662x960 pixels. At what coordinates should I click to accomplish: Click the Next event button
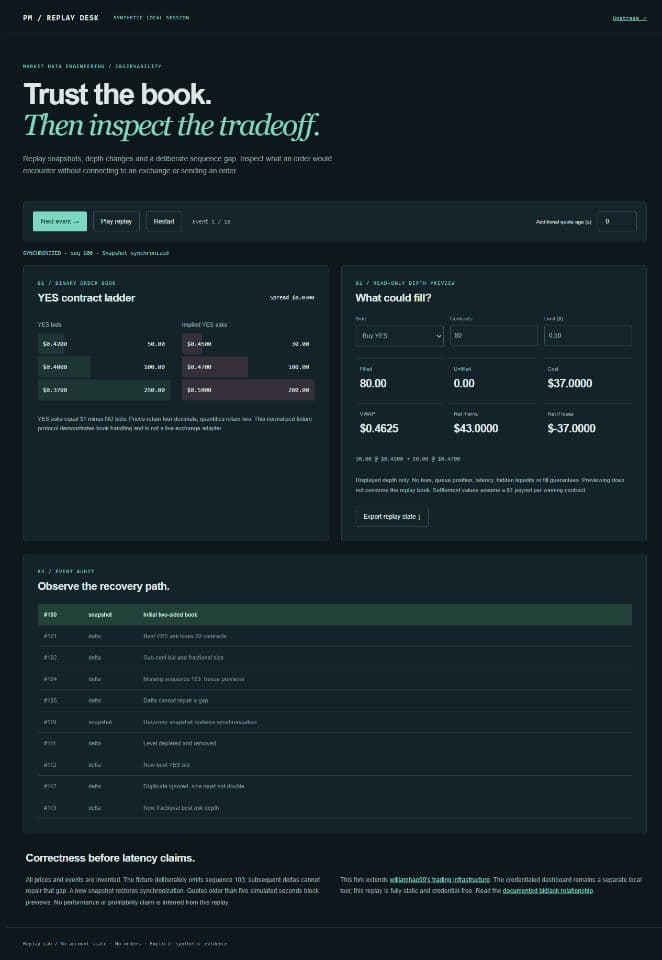pos(59,221)
